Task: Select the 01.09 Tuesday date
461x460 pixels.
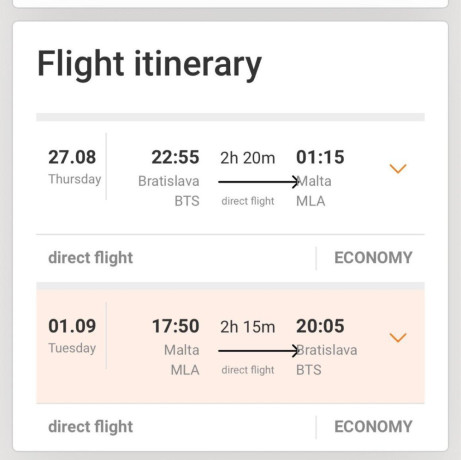Action: (x=72, y=335)
